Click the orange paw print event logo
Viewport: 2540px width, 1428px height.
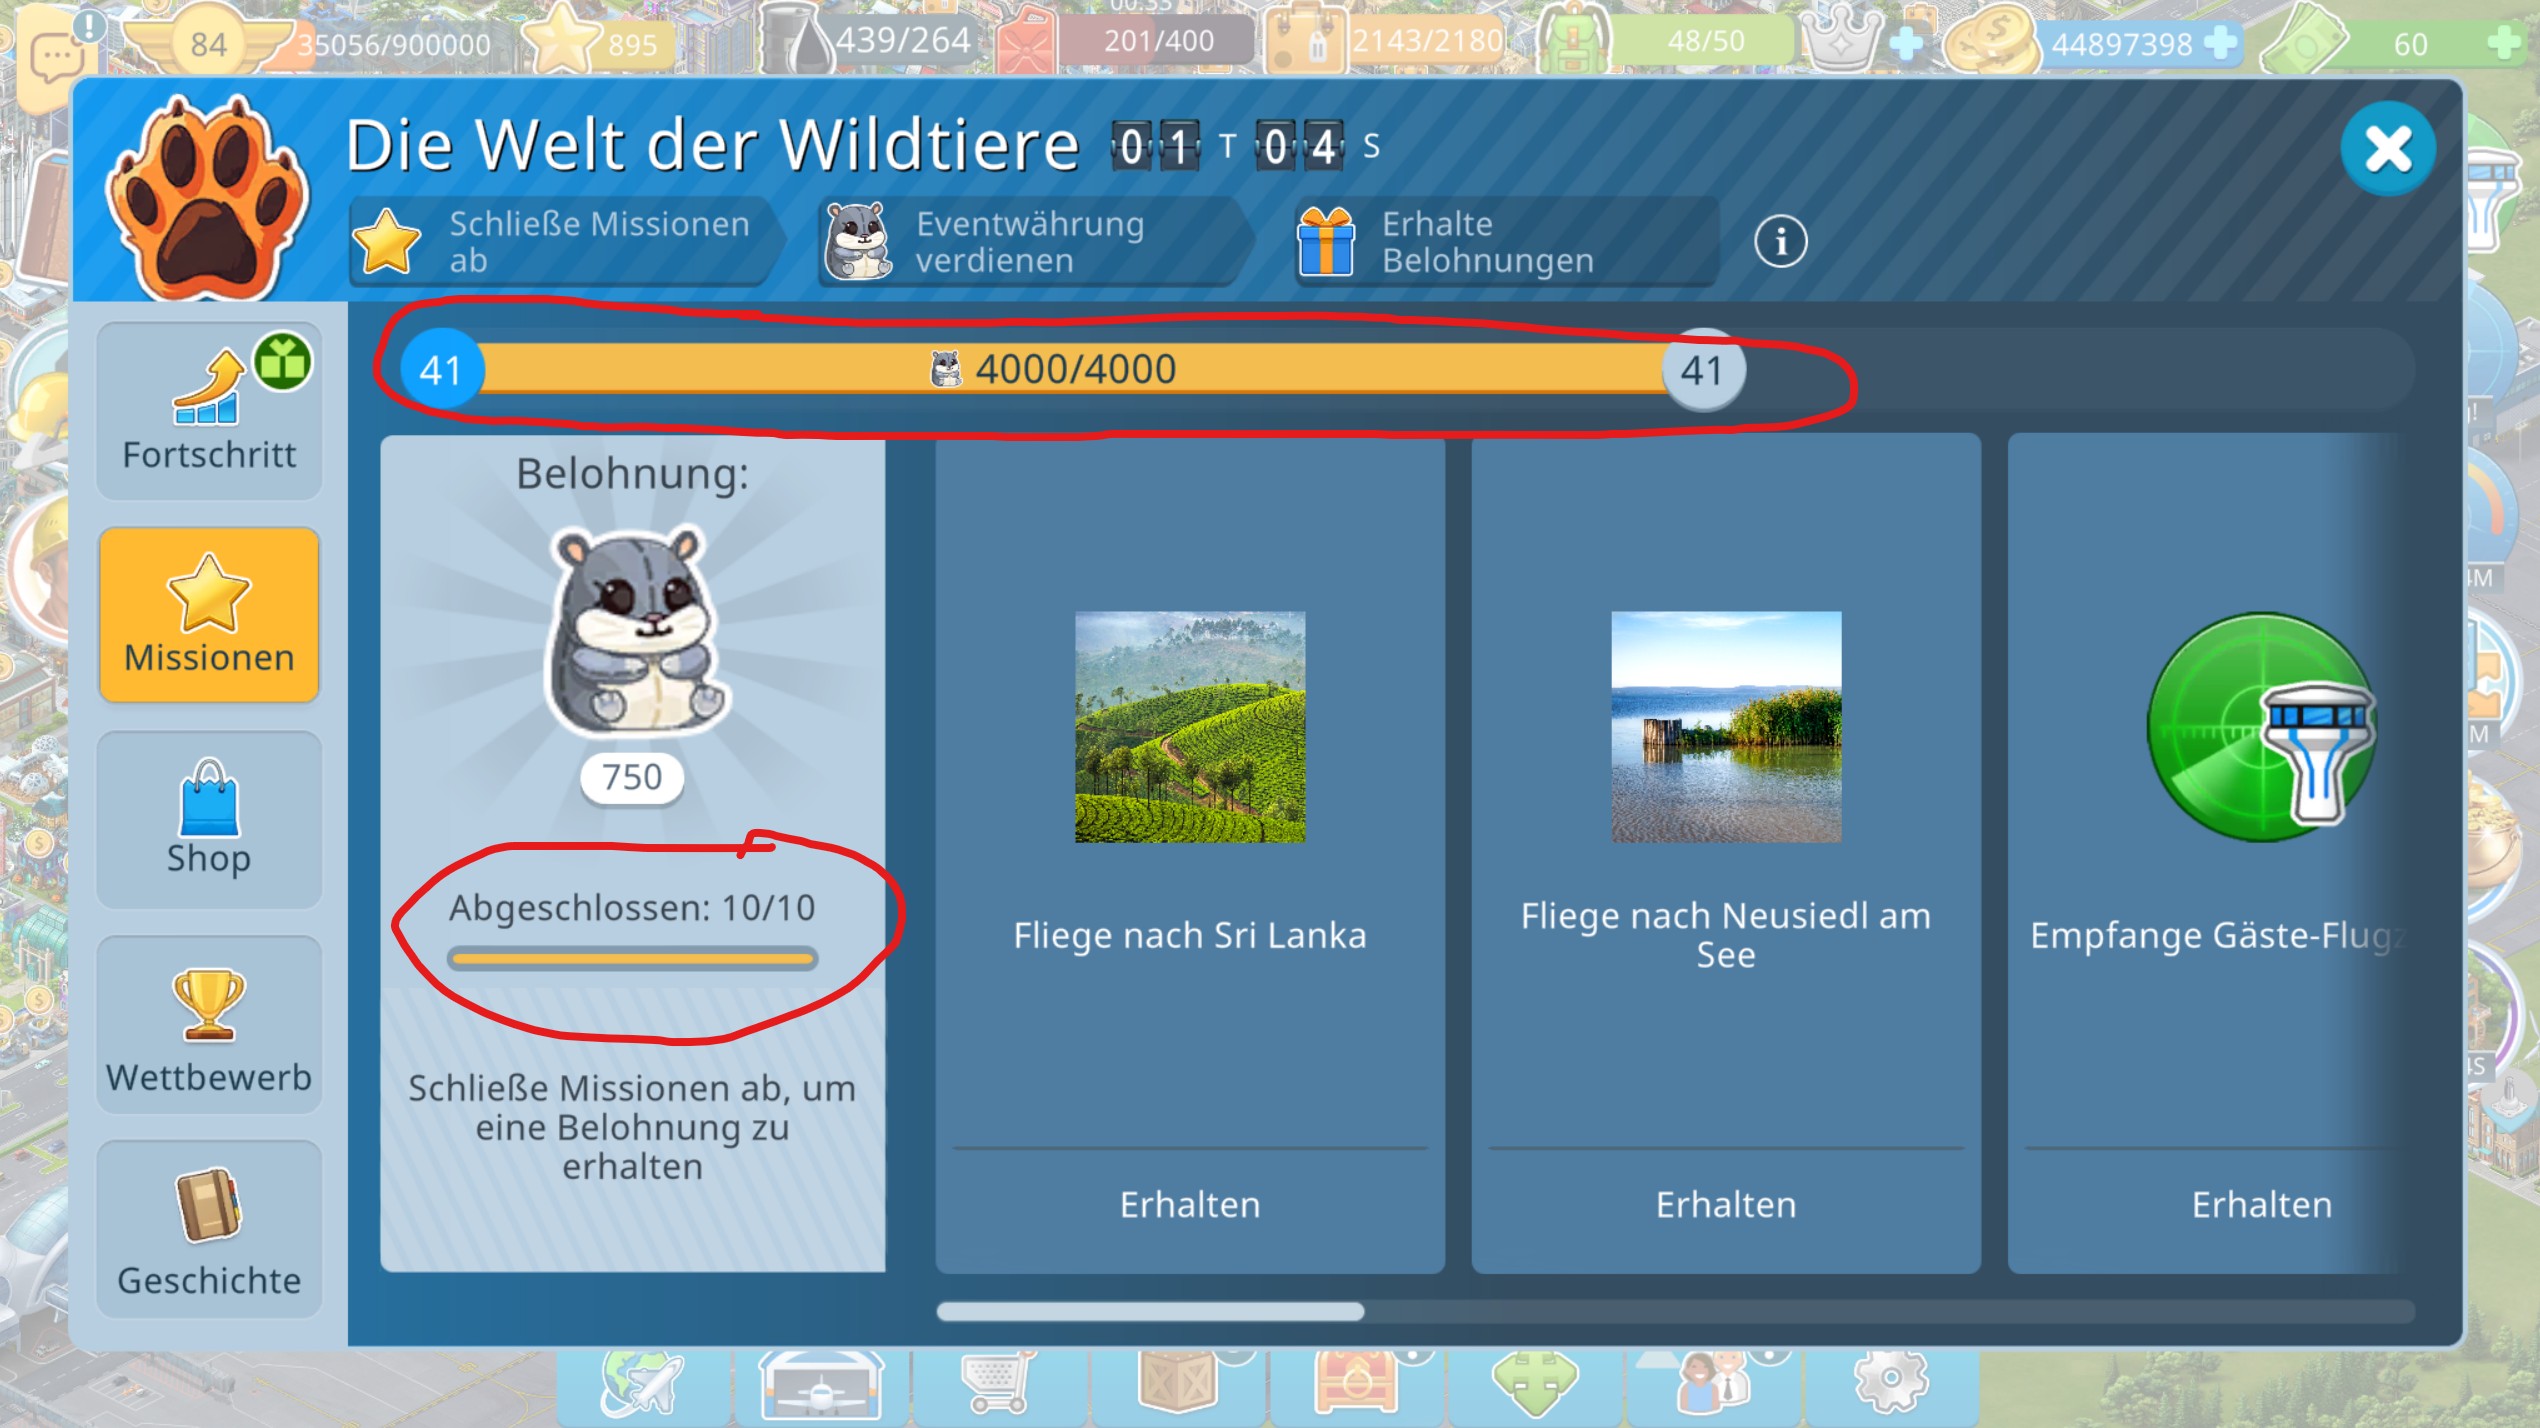208,198
